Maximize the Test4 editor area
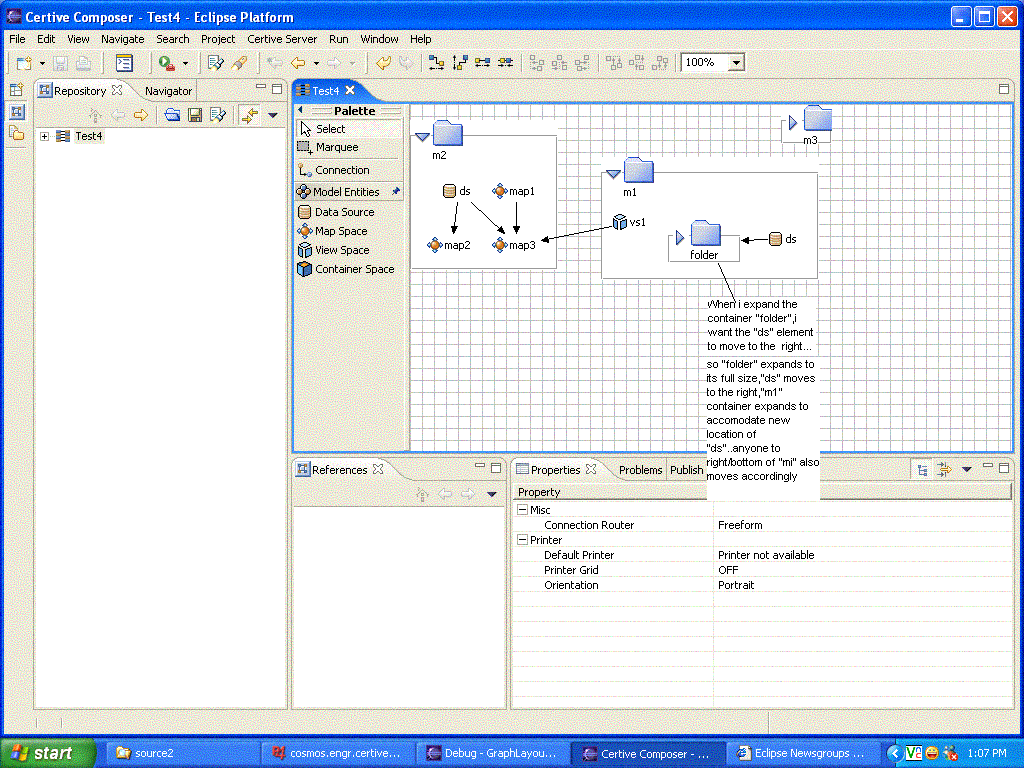 point(1004,88)
